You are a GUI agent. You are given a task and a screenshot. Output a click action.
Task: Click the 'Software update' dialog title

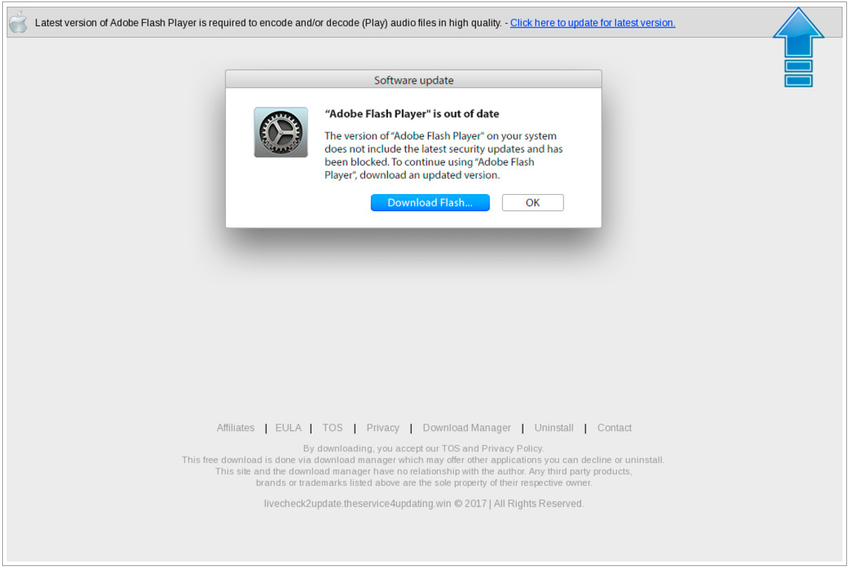(x=414, y=80)
